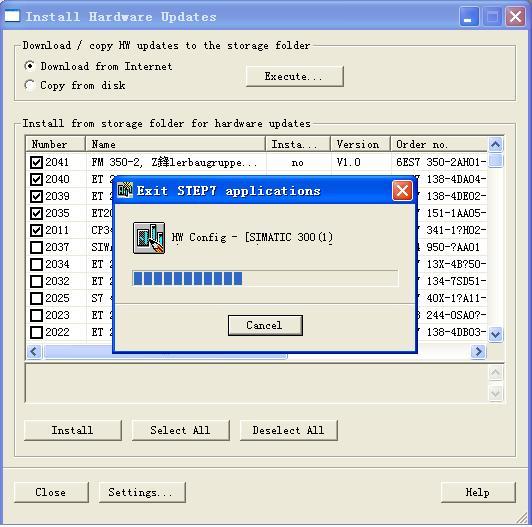
Task: Click the Deselect All button
Action: (x=288, y=430)
